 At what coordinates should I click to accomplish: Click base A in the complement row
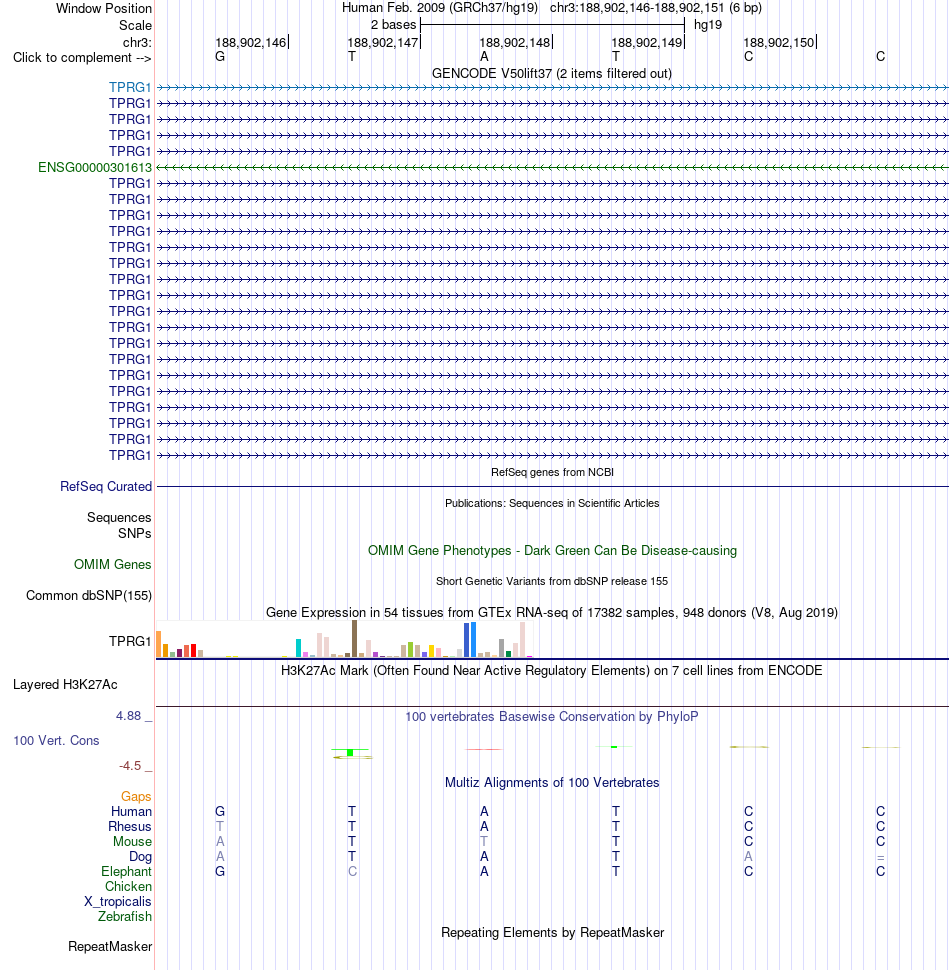pyautogui.click(x=484, y=56)
